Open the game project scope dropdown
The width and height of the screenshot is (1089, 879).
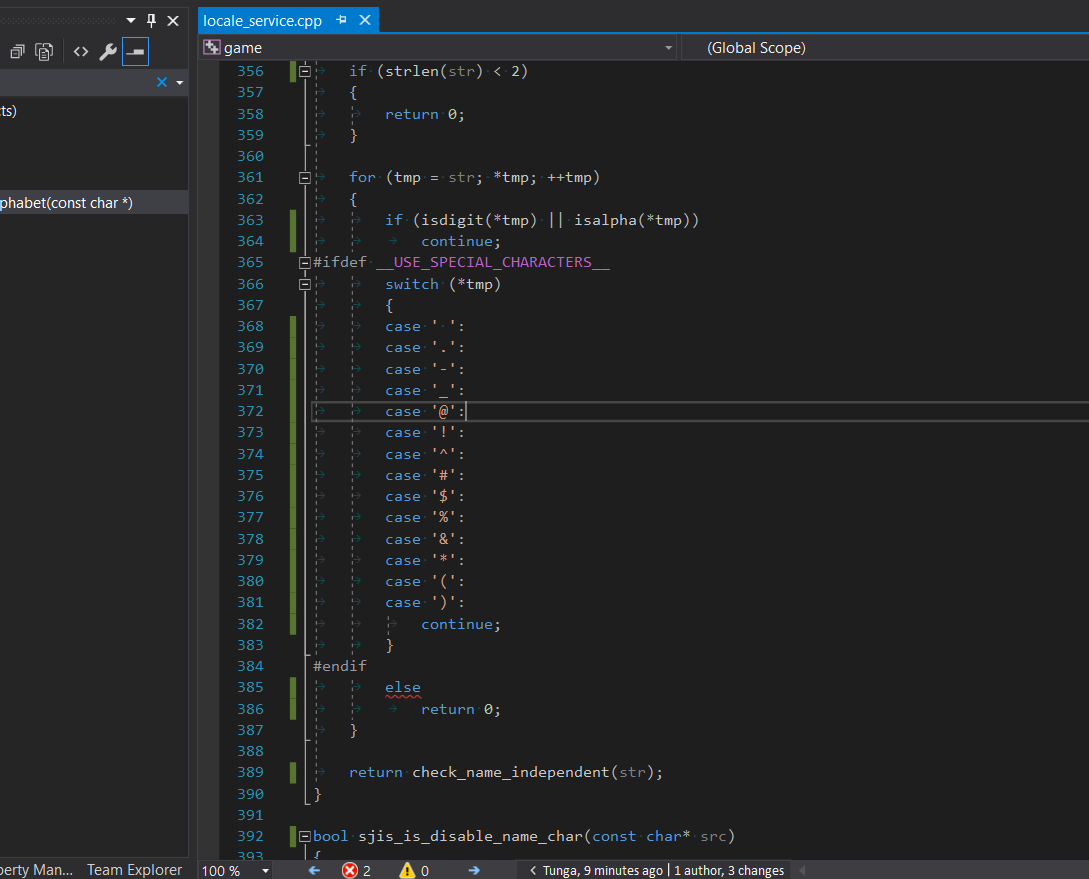pos(669,48)
